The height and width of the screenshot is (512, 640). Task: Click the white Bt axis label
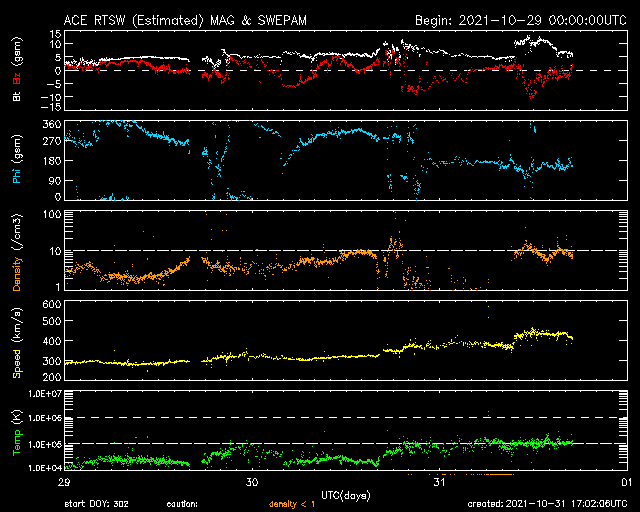[x=16, y=97]
